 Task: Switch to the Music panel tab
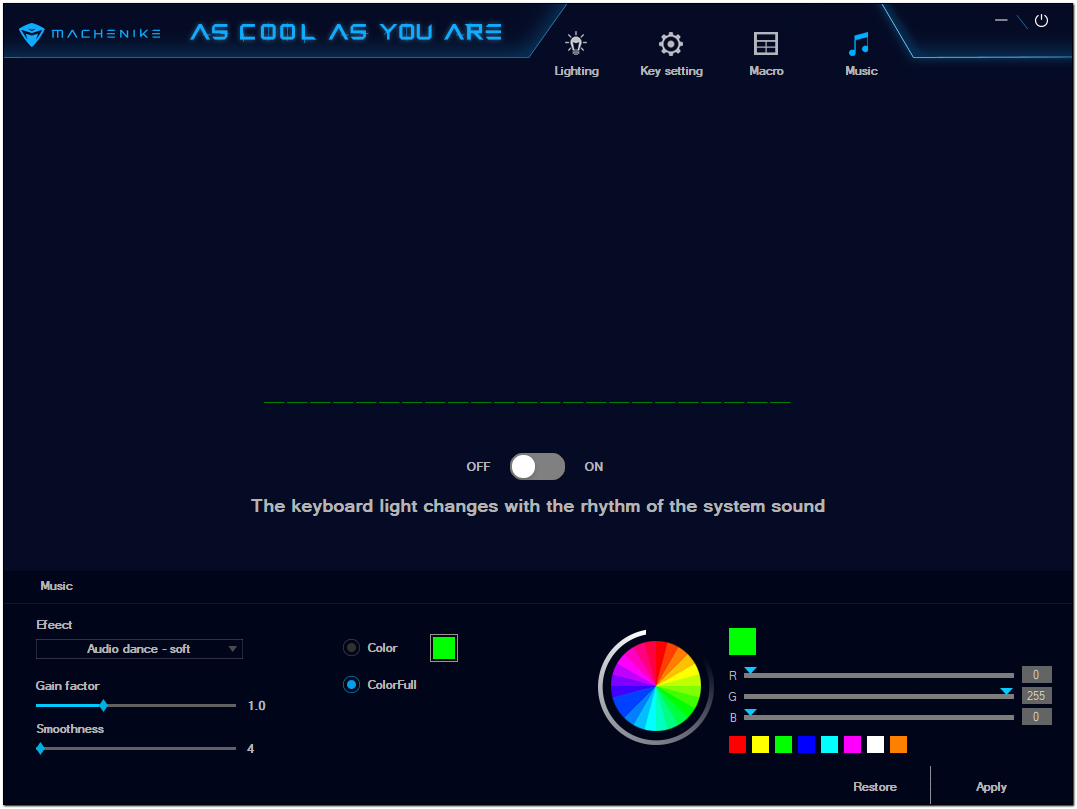tap(57, 586)
